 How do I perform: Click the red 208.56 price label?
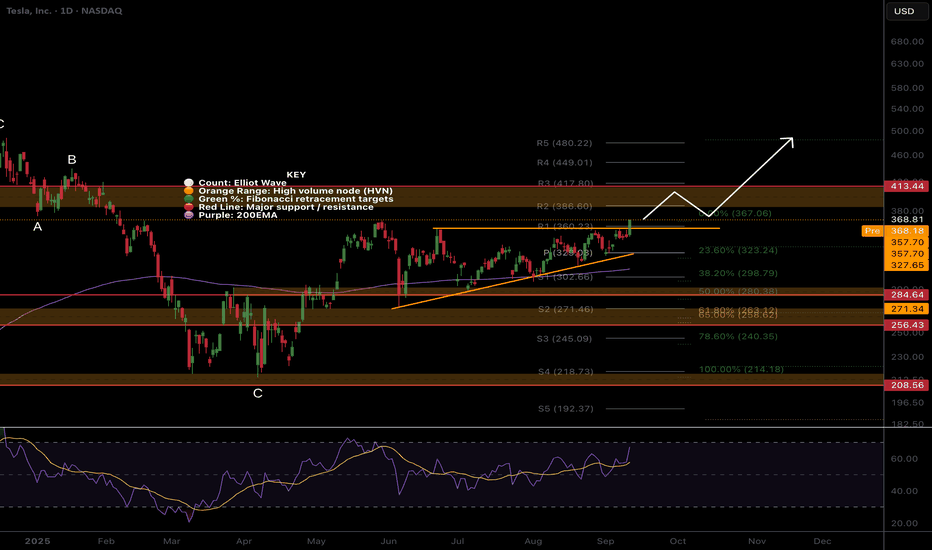point(907,385)
